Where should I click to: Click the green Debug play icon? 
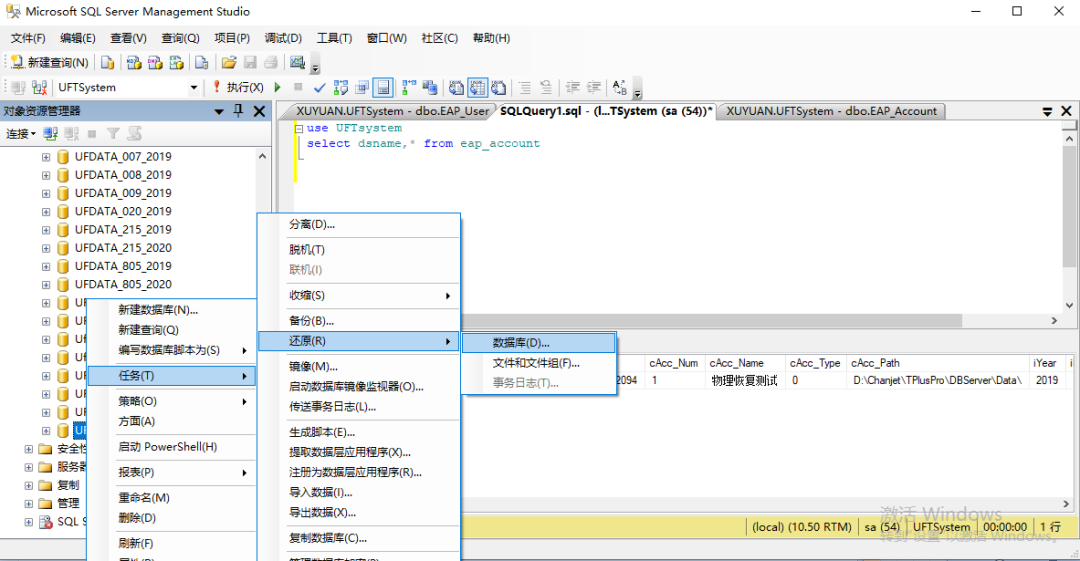click(x=278, y=87)
